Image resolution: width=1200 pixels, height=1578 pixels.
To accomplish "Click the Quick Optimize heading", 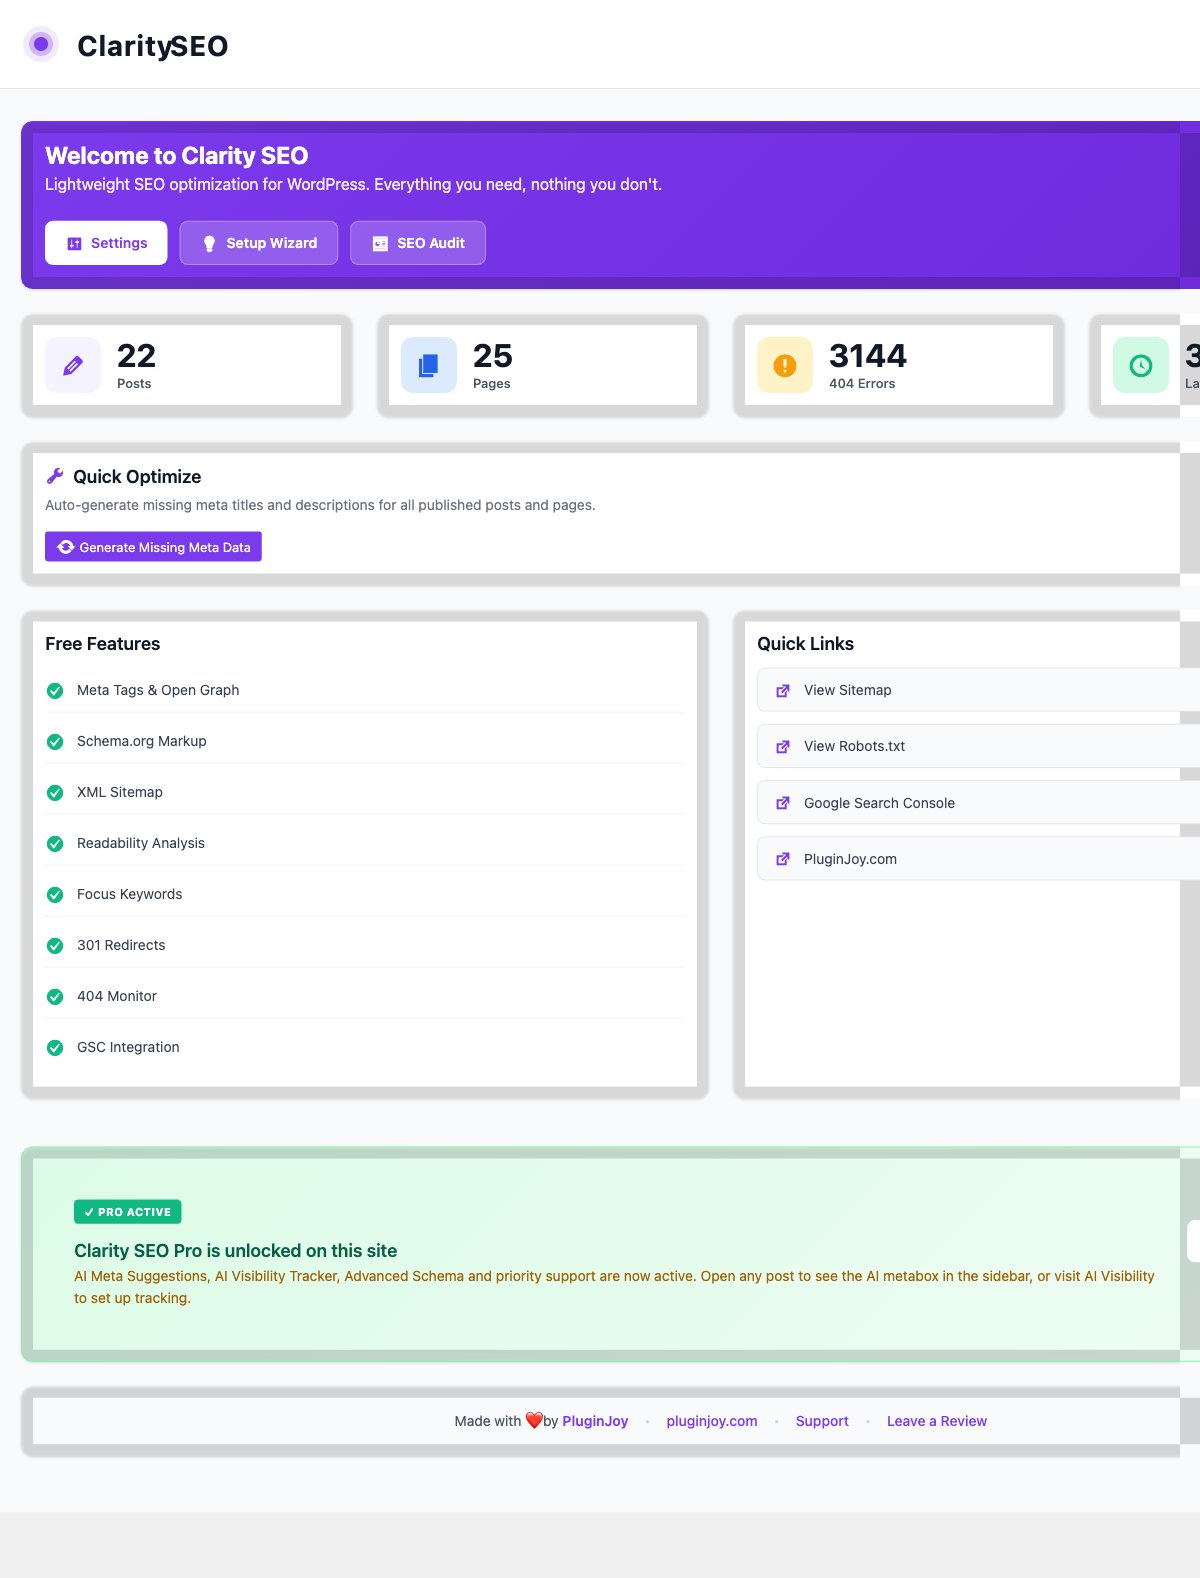I will click(x=137, y=477).
